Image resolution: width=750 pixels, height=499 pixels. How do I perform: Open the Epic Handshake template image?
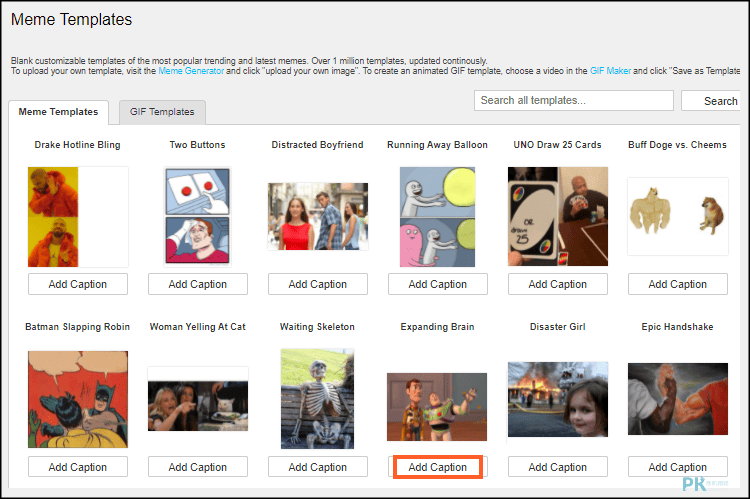tap(678, 399)
